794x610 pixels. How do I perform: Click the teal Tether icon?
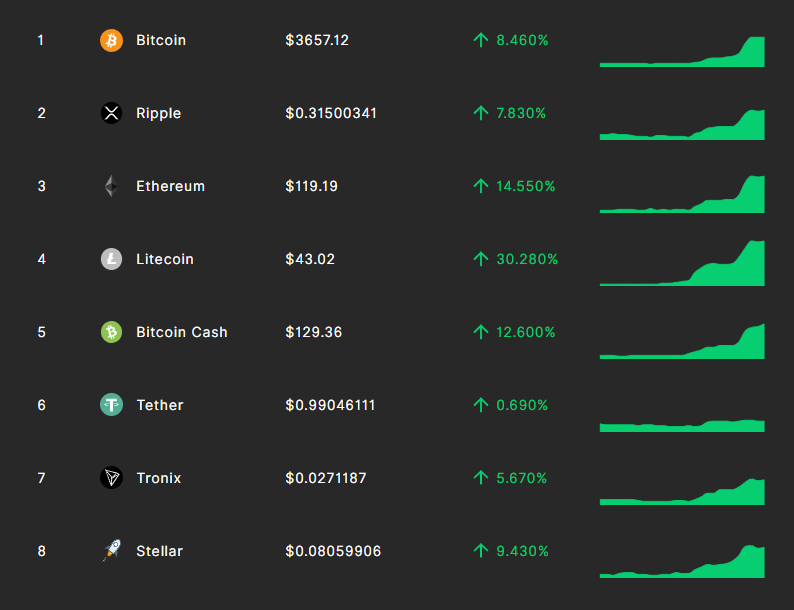[x=111, y=404]
